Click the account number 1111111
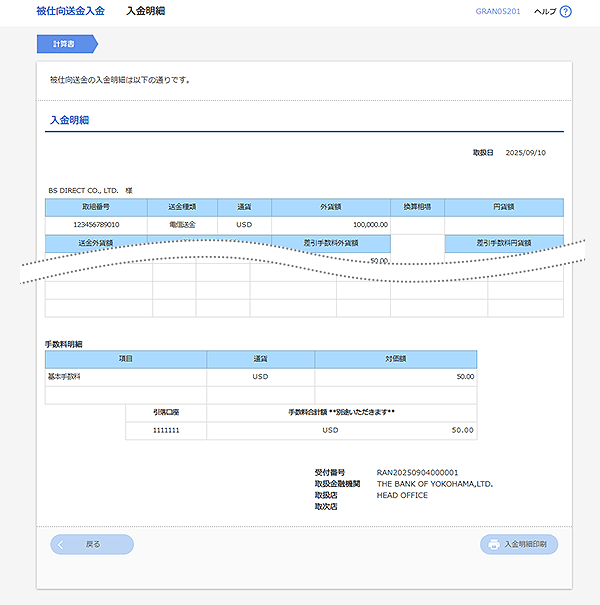 pos(166,430)
